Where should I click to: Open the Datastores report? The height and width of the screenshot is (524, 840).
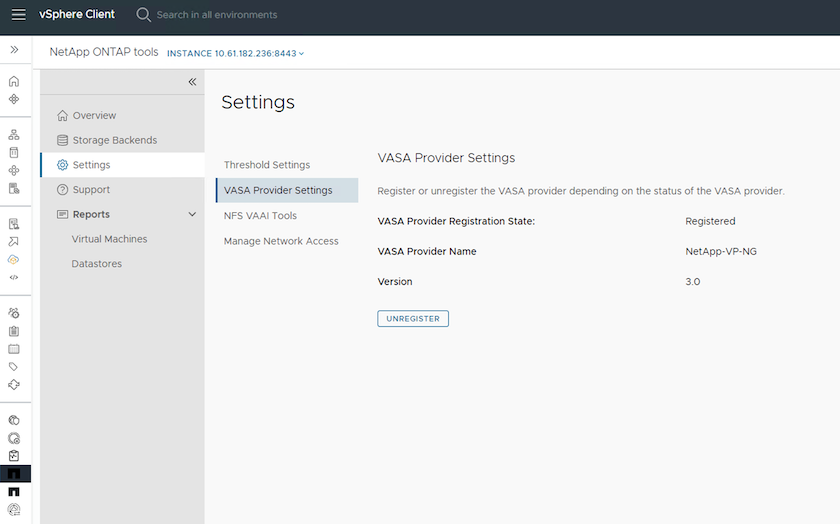96,264
